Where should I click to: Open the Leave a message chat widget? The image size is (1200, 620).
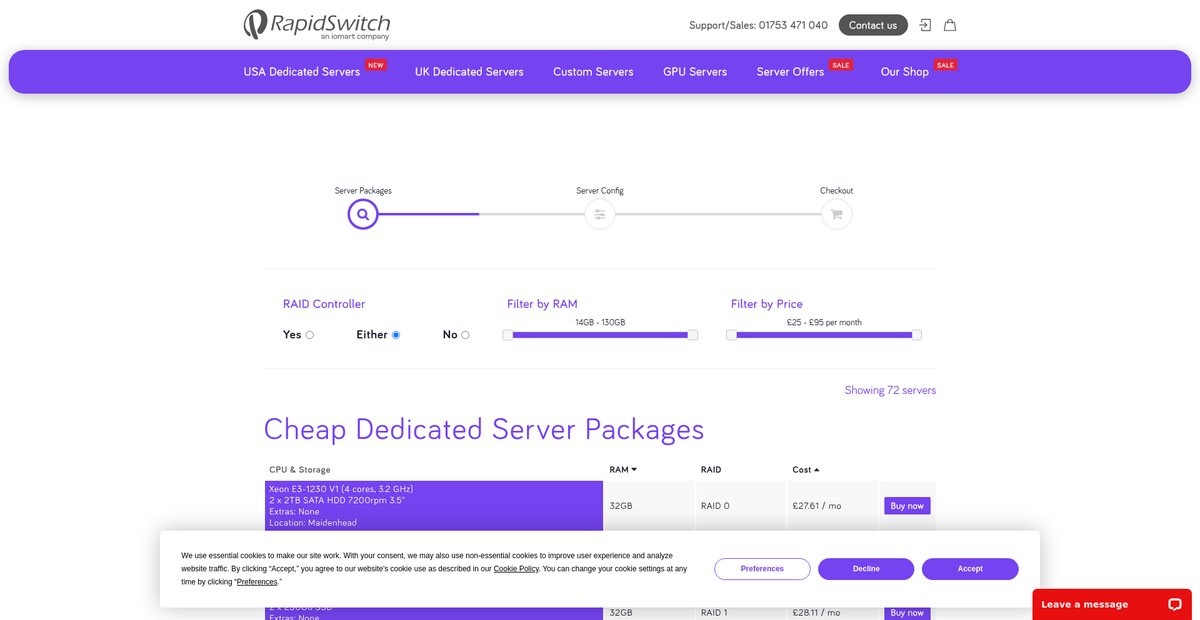pos(1112,604)
